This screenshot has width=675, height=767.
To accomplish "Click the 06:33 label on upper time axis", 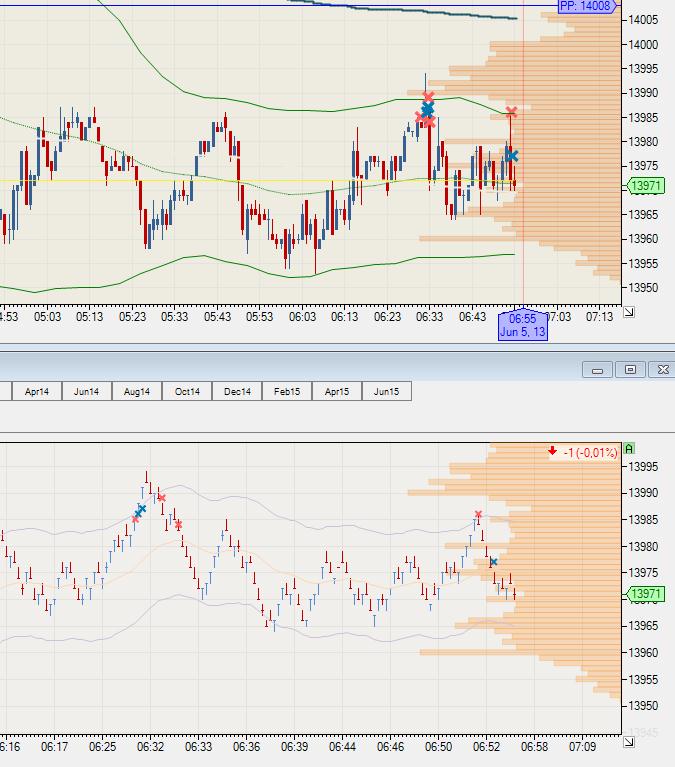I will pos(429,317).
